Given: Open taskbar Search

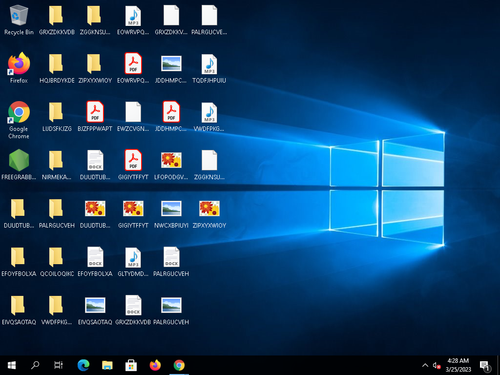Looking at the screenshot, I should click(35, 365).
